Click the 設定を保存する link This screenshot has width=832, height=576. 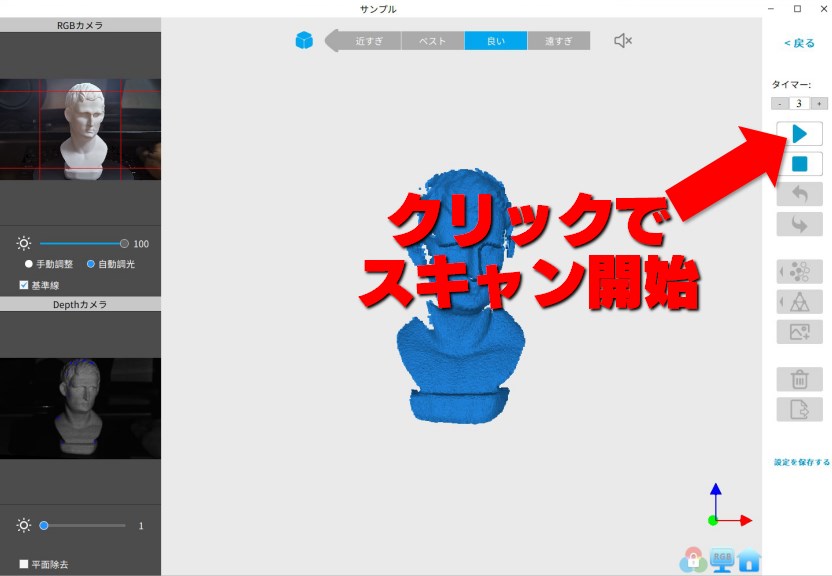pyautogui.click(x=802, y=462)
